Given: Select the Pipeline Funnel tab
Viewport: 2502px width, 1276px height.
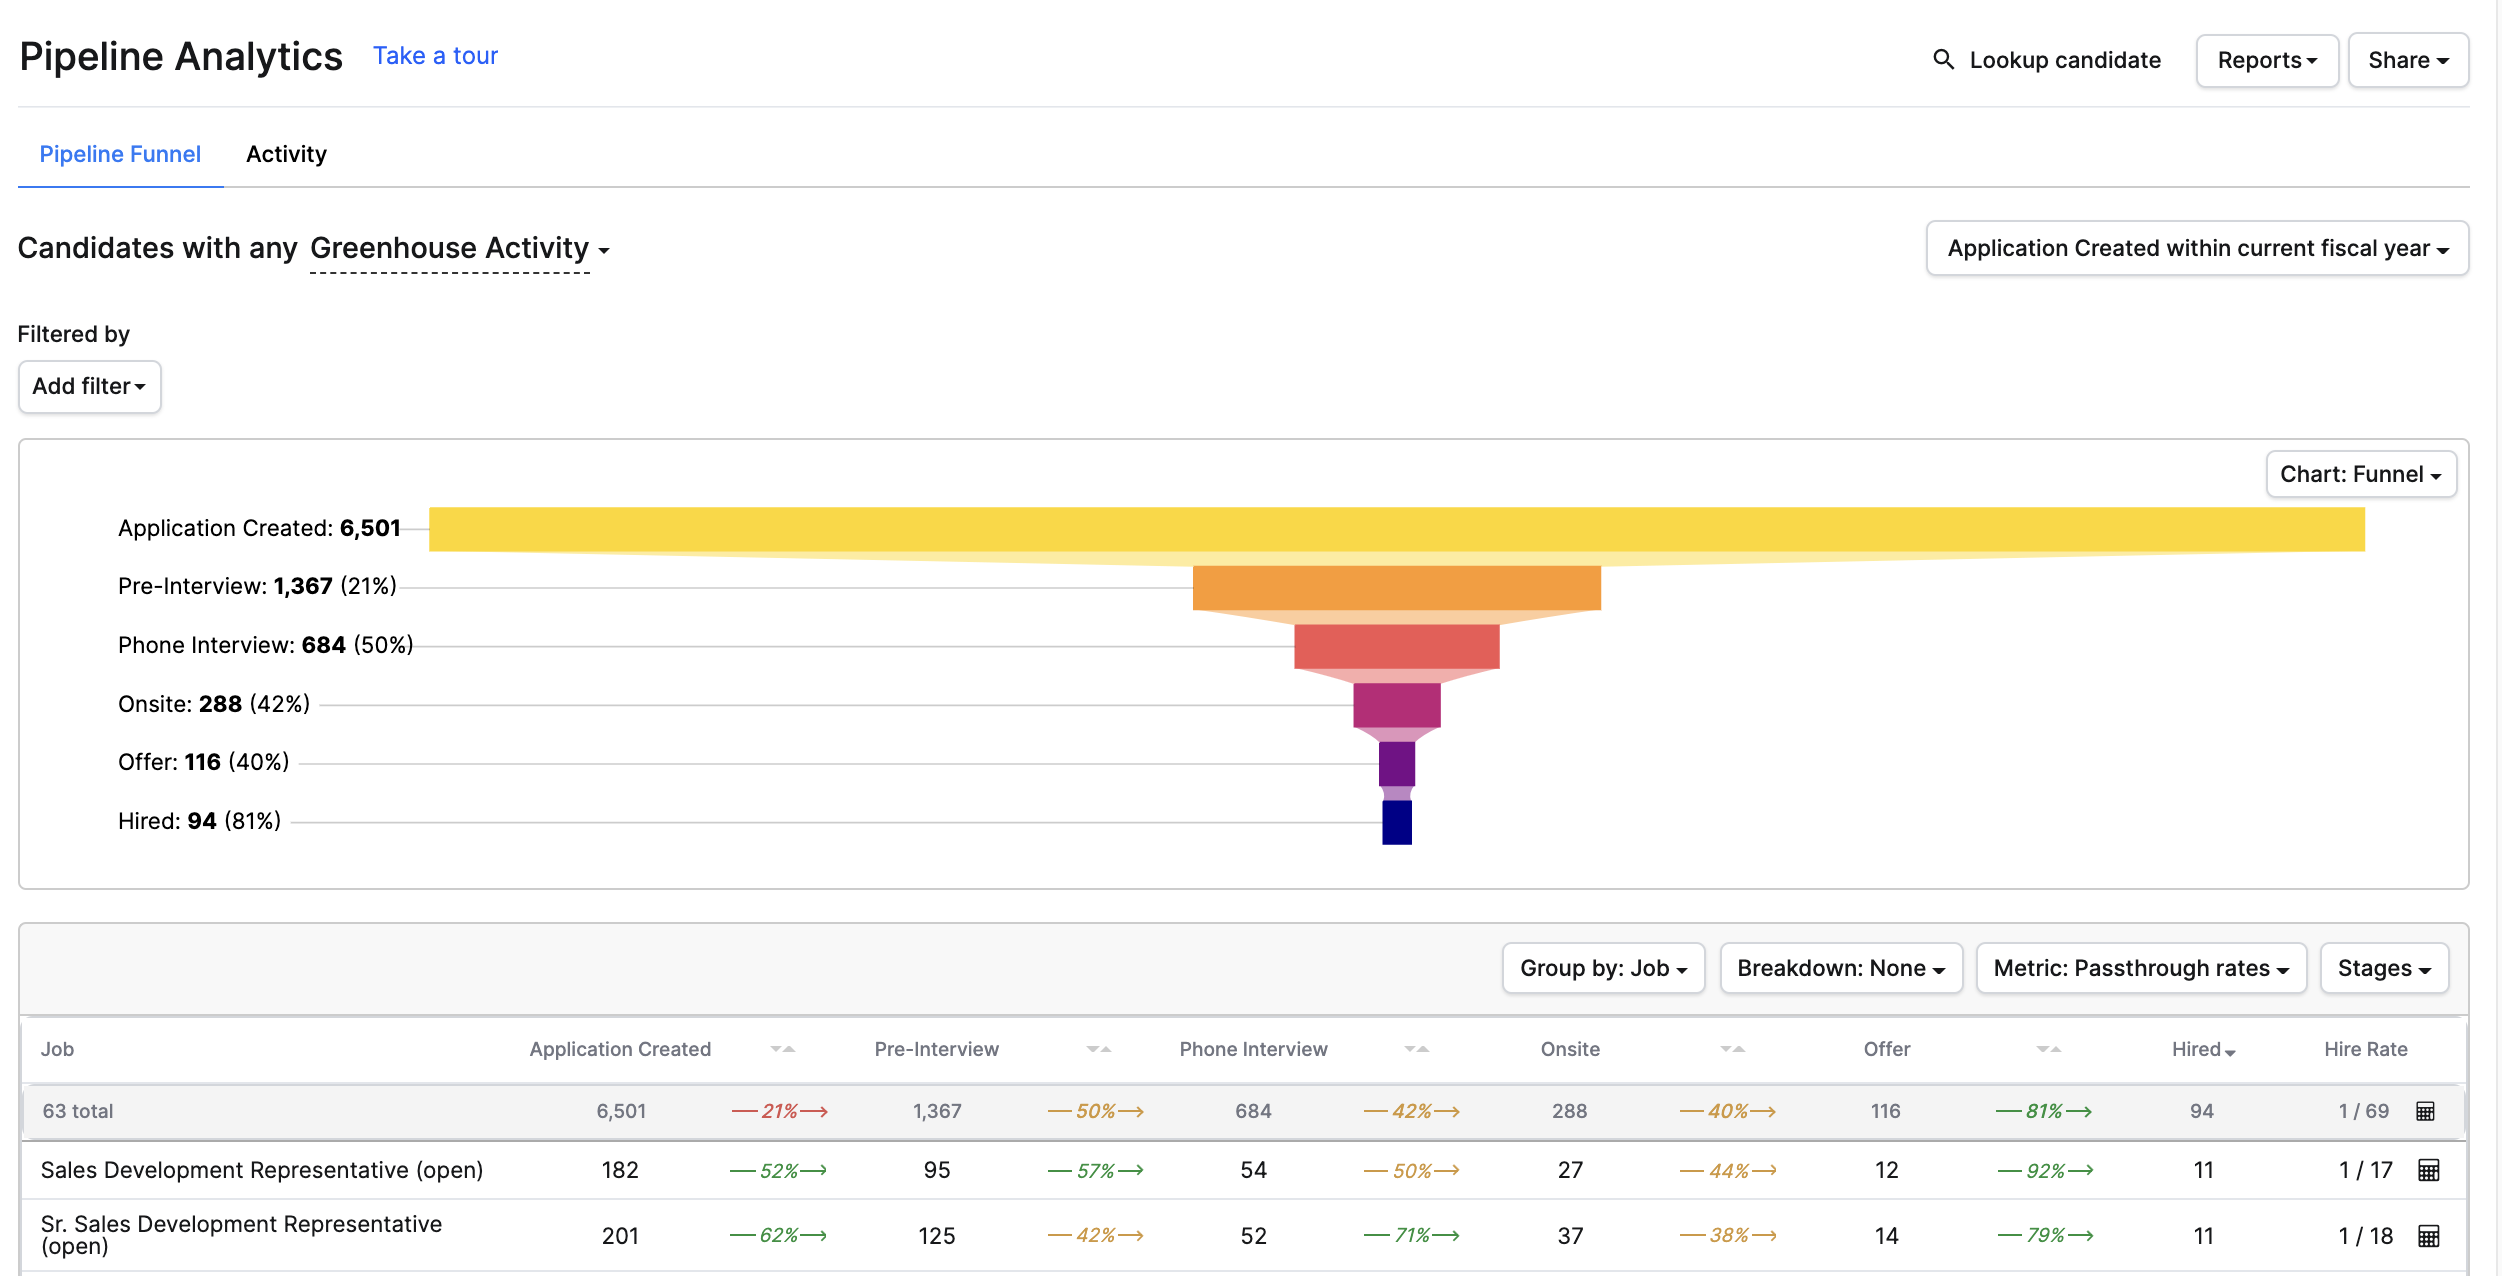Looking at the screenshot, I should [120, 154].
